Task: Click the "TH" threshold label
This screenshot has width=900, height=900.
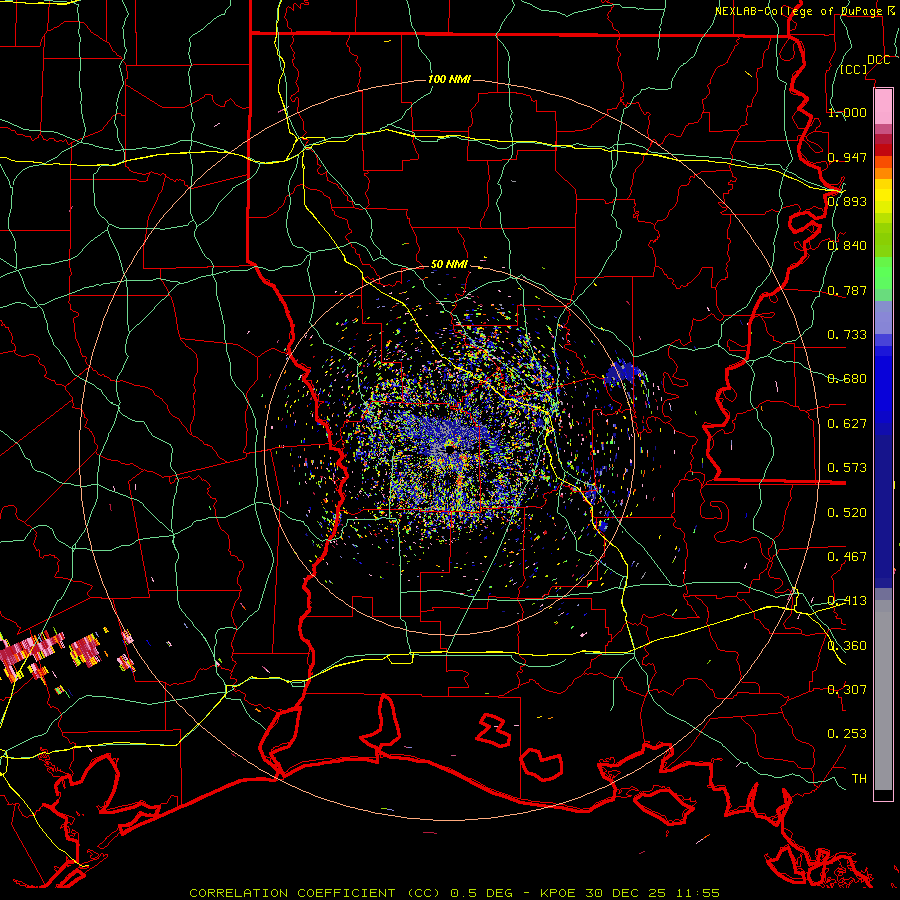Action: coord(859,779)
